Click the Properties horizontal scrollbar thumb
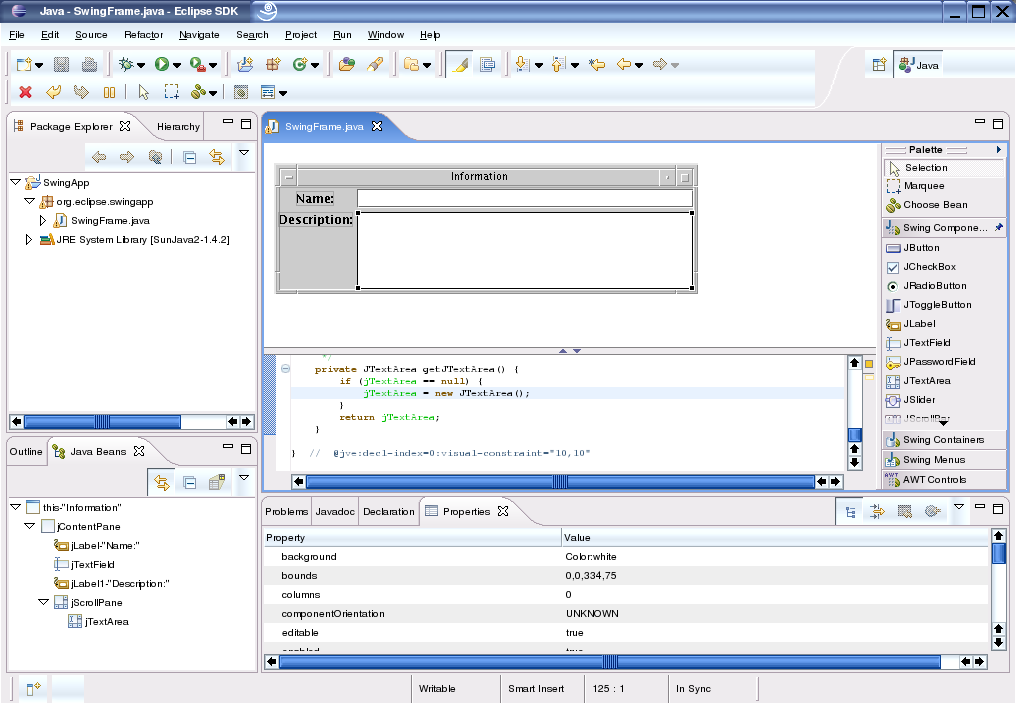 (x=609, y=662)
